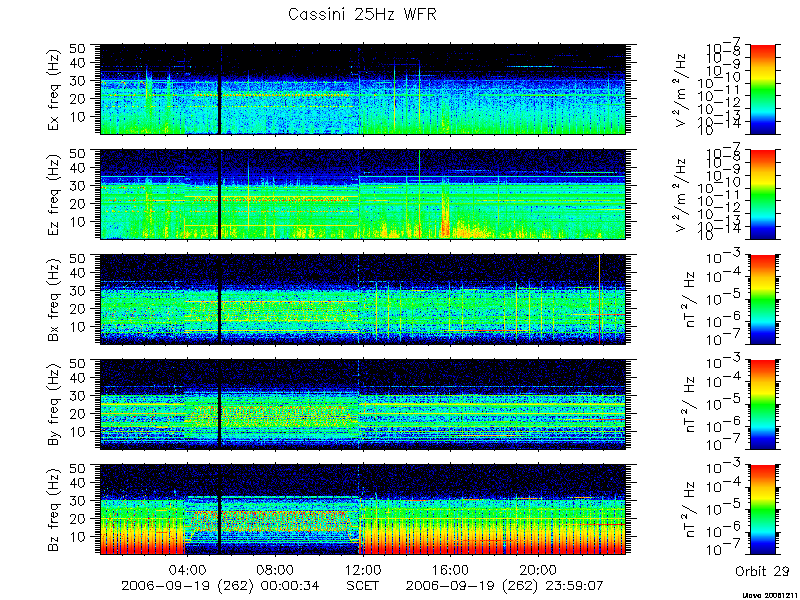800x600 pixels.
Task: Click the 10⁻⁷ bottom tick on By colorbar
Action: click(725, 445)
